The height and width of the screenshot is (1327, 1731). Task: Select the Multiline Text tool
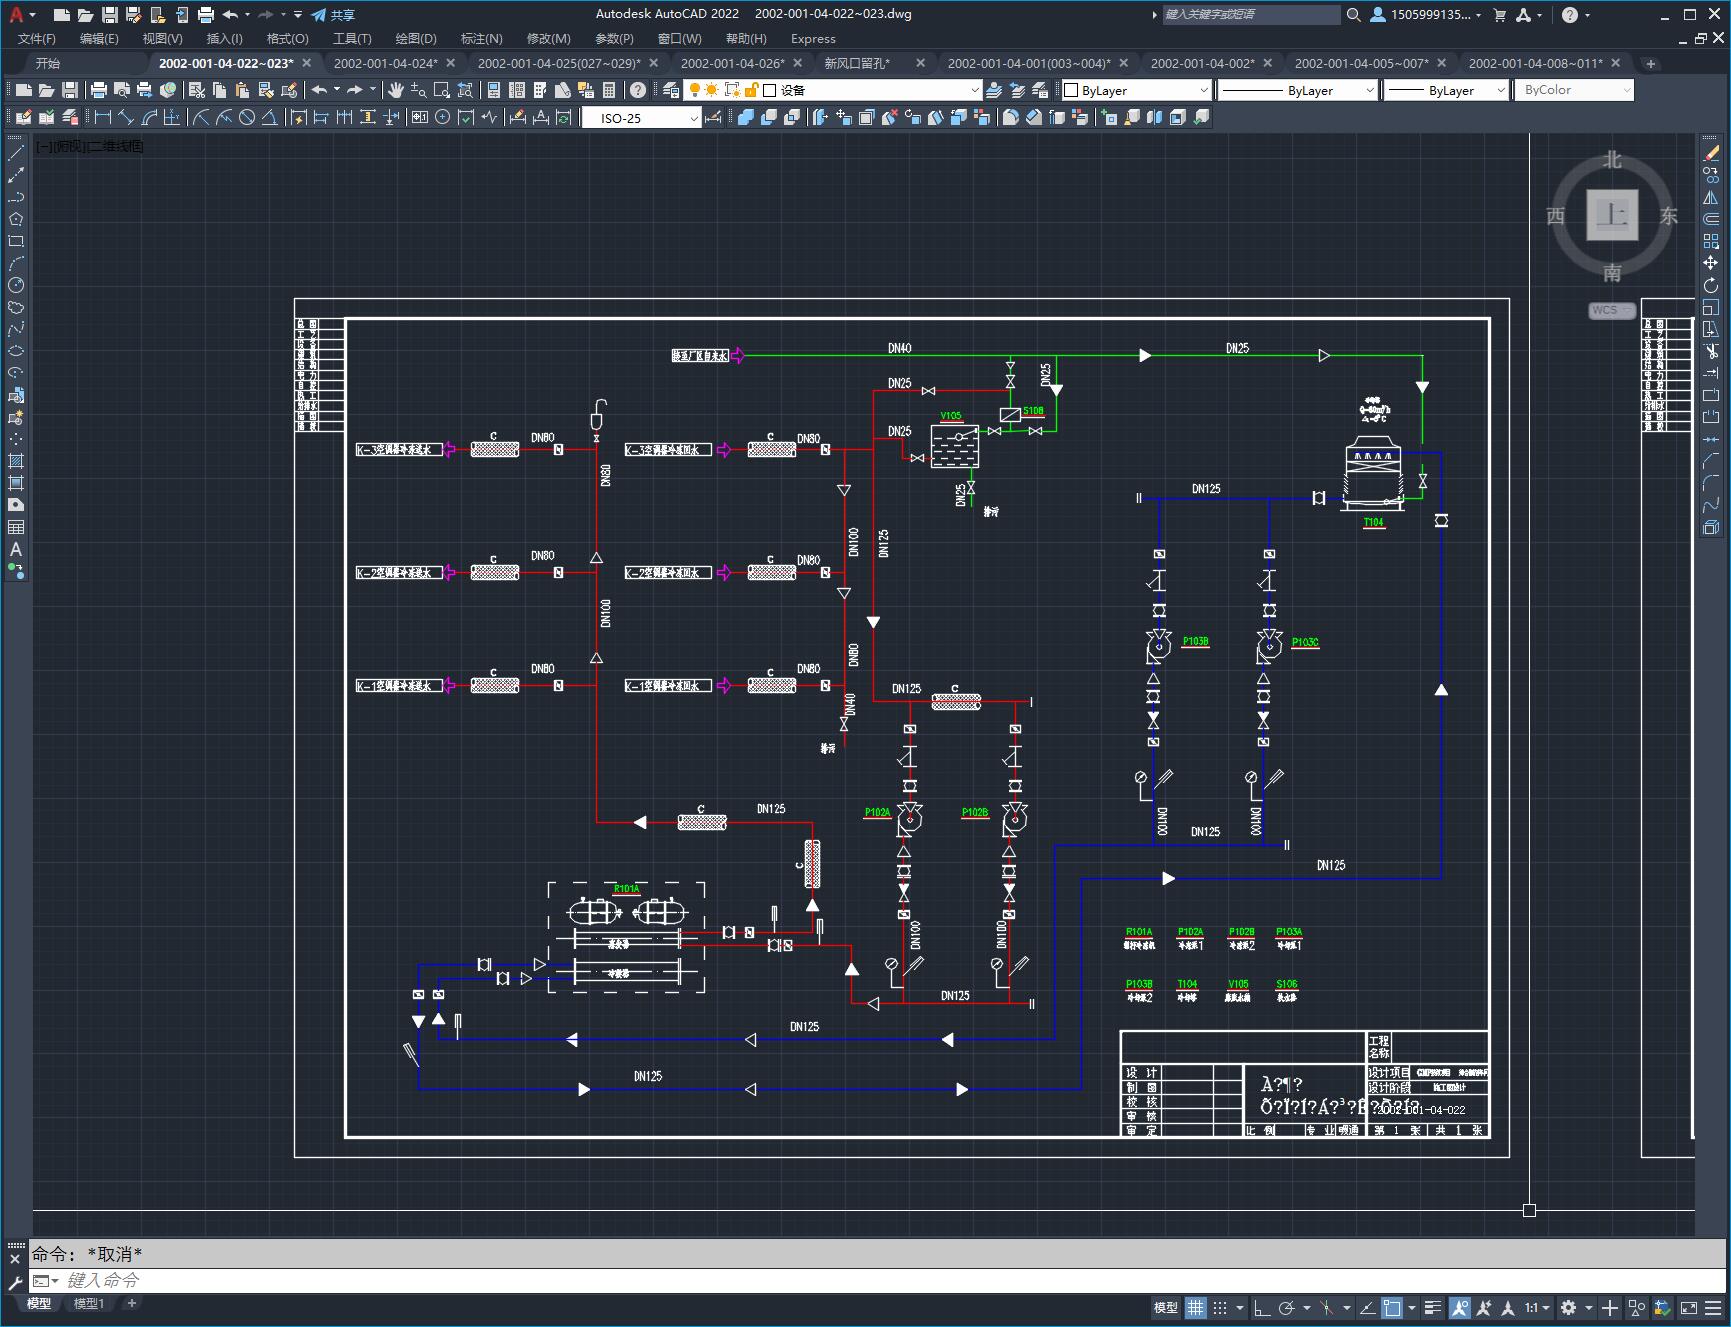(x=16, y=549)
